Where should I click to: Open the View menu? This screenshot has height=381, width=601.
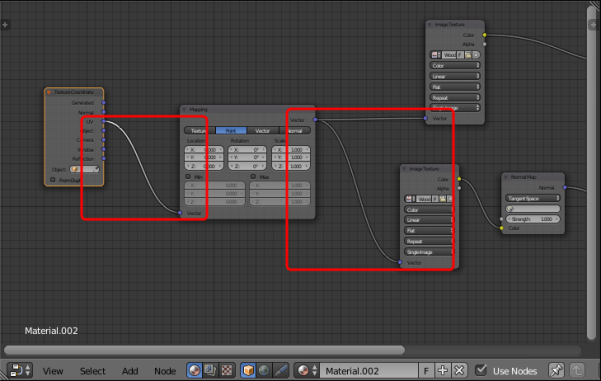coord(53,371)
